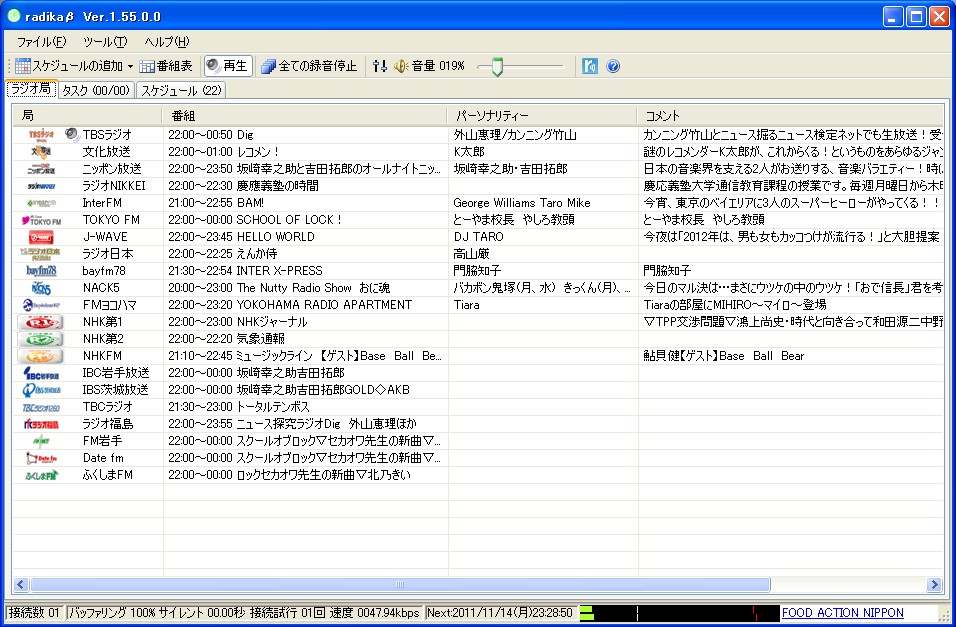Click the TBSラジオ station logo

(41, 135)
